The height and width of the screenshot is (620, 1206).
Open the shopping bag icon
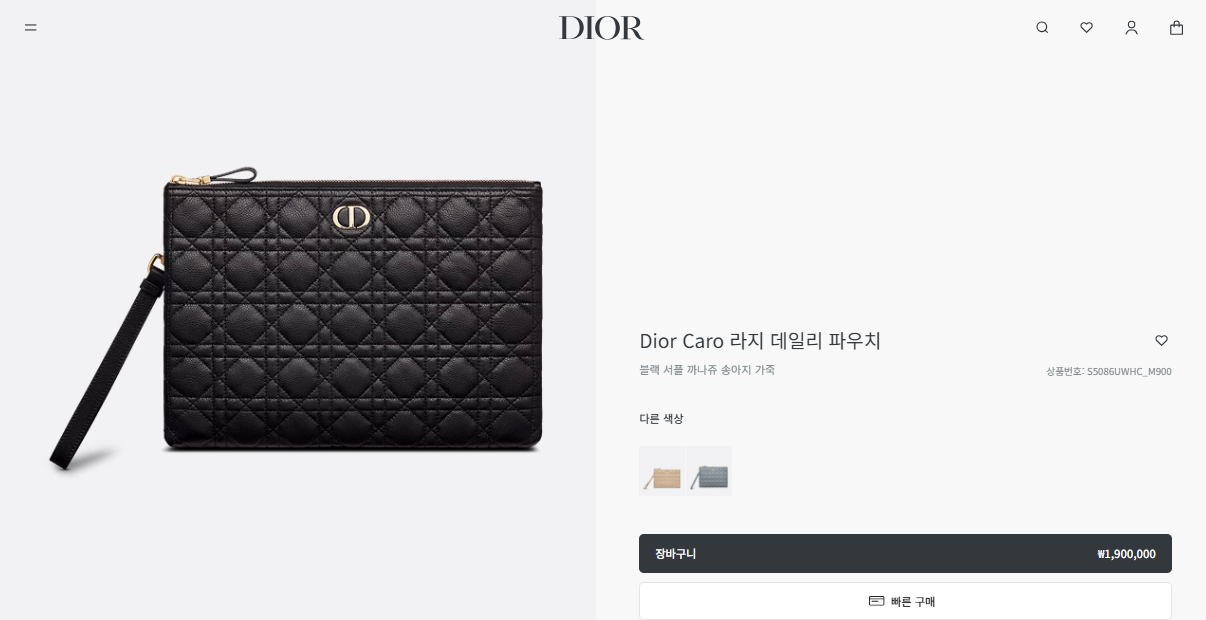coord(1176,28)
